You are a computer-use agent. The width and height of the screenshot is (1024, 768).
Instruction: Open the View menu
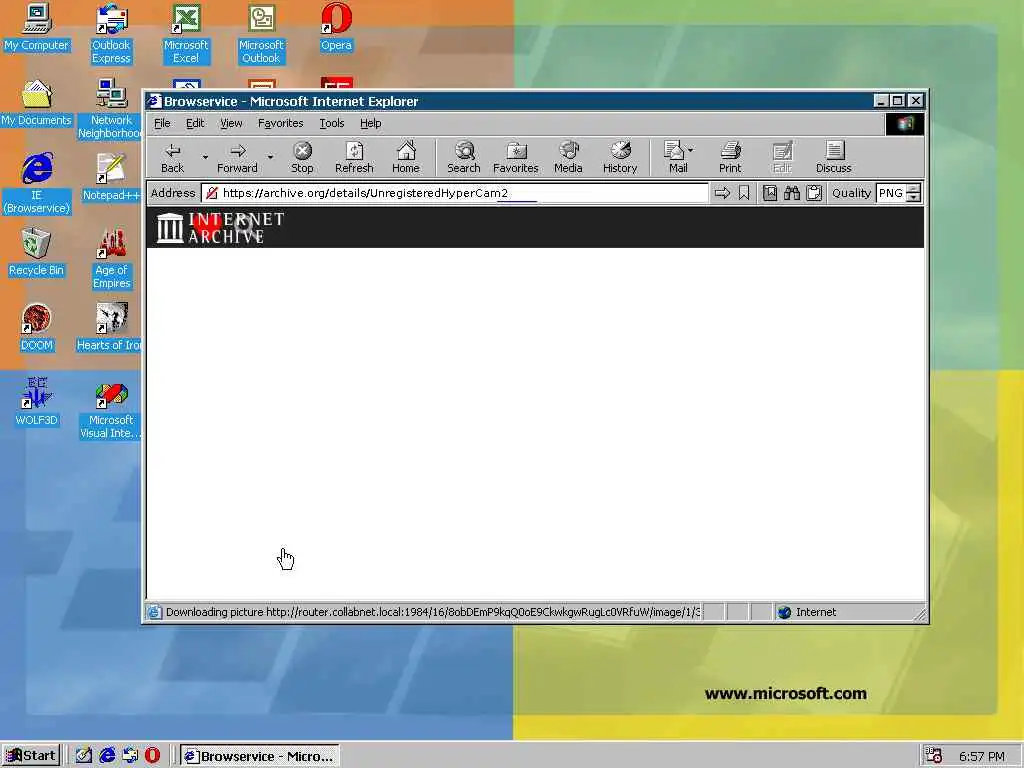pos(231,123)
